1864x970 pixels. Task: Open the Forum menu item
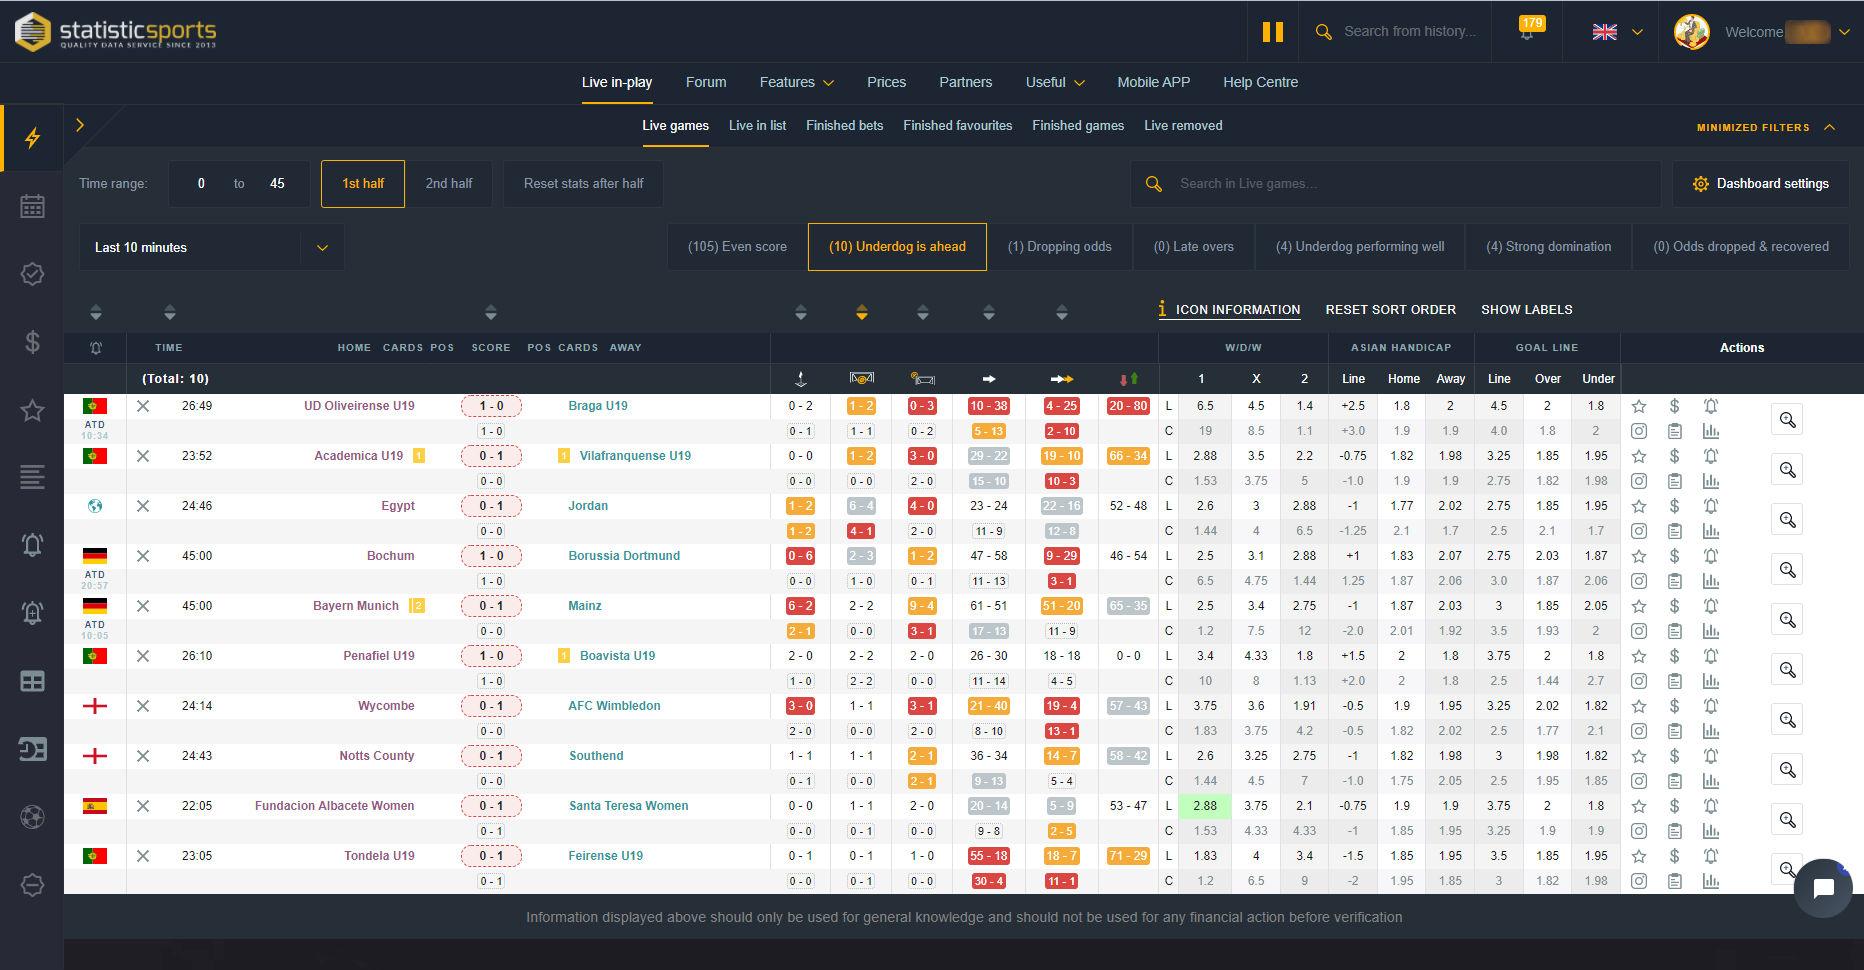(706, 82)
